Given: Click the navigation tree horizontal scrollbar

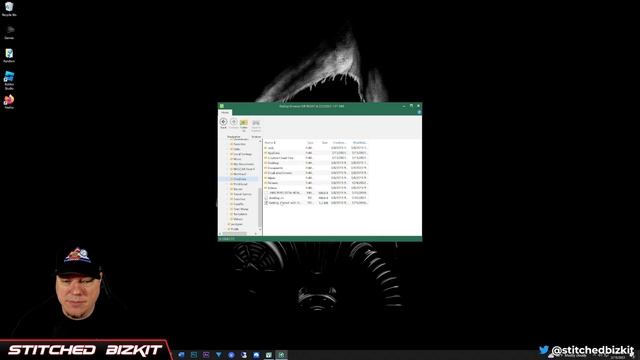Looking at the screenshot, I should (234, 234).
